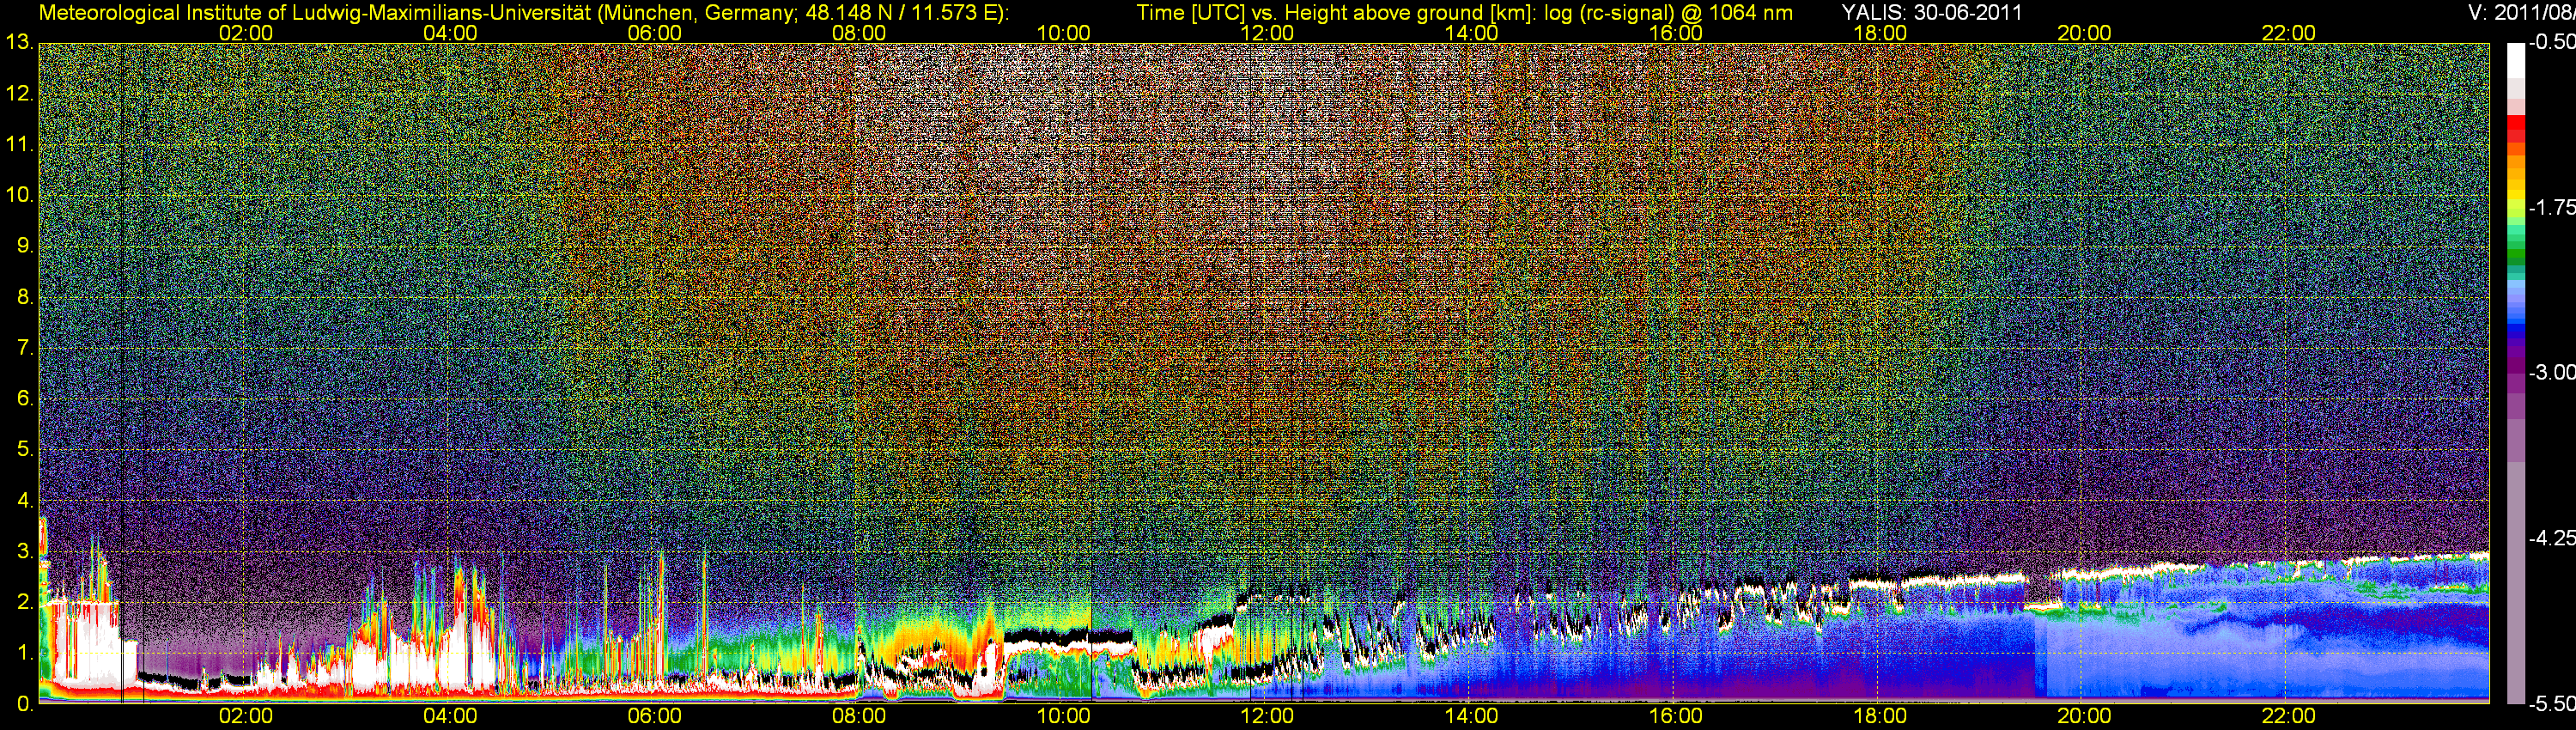Click the 0 km height axis label

(x=24, y=704)
